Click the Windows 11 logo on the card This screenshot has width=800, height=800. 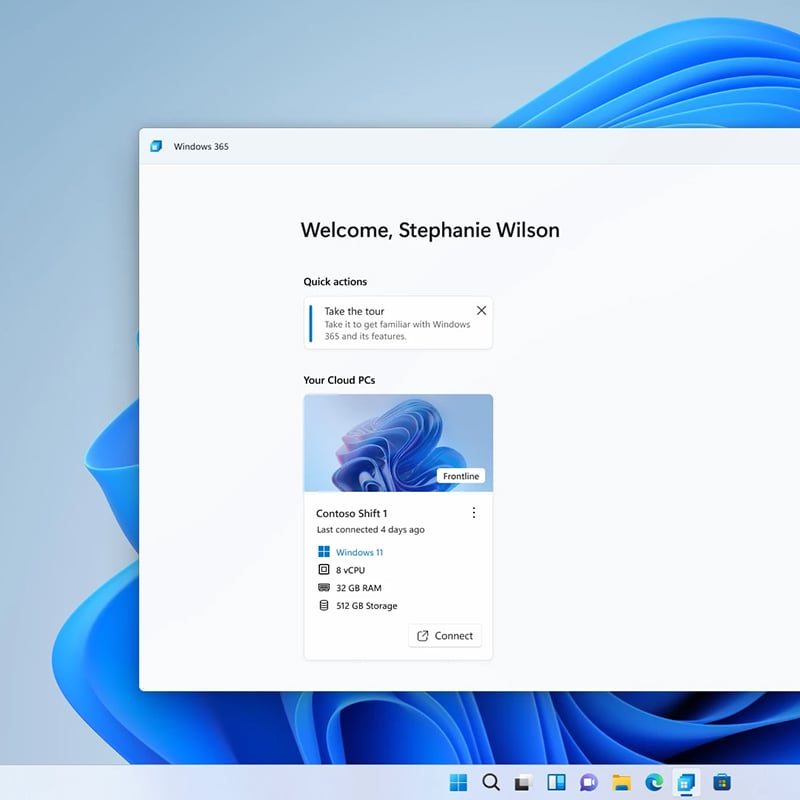[x=323, y=551]
